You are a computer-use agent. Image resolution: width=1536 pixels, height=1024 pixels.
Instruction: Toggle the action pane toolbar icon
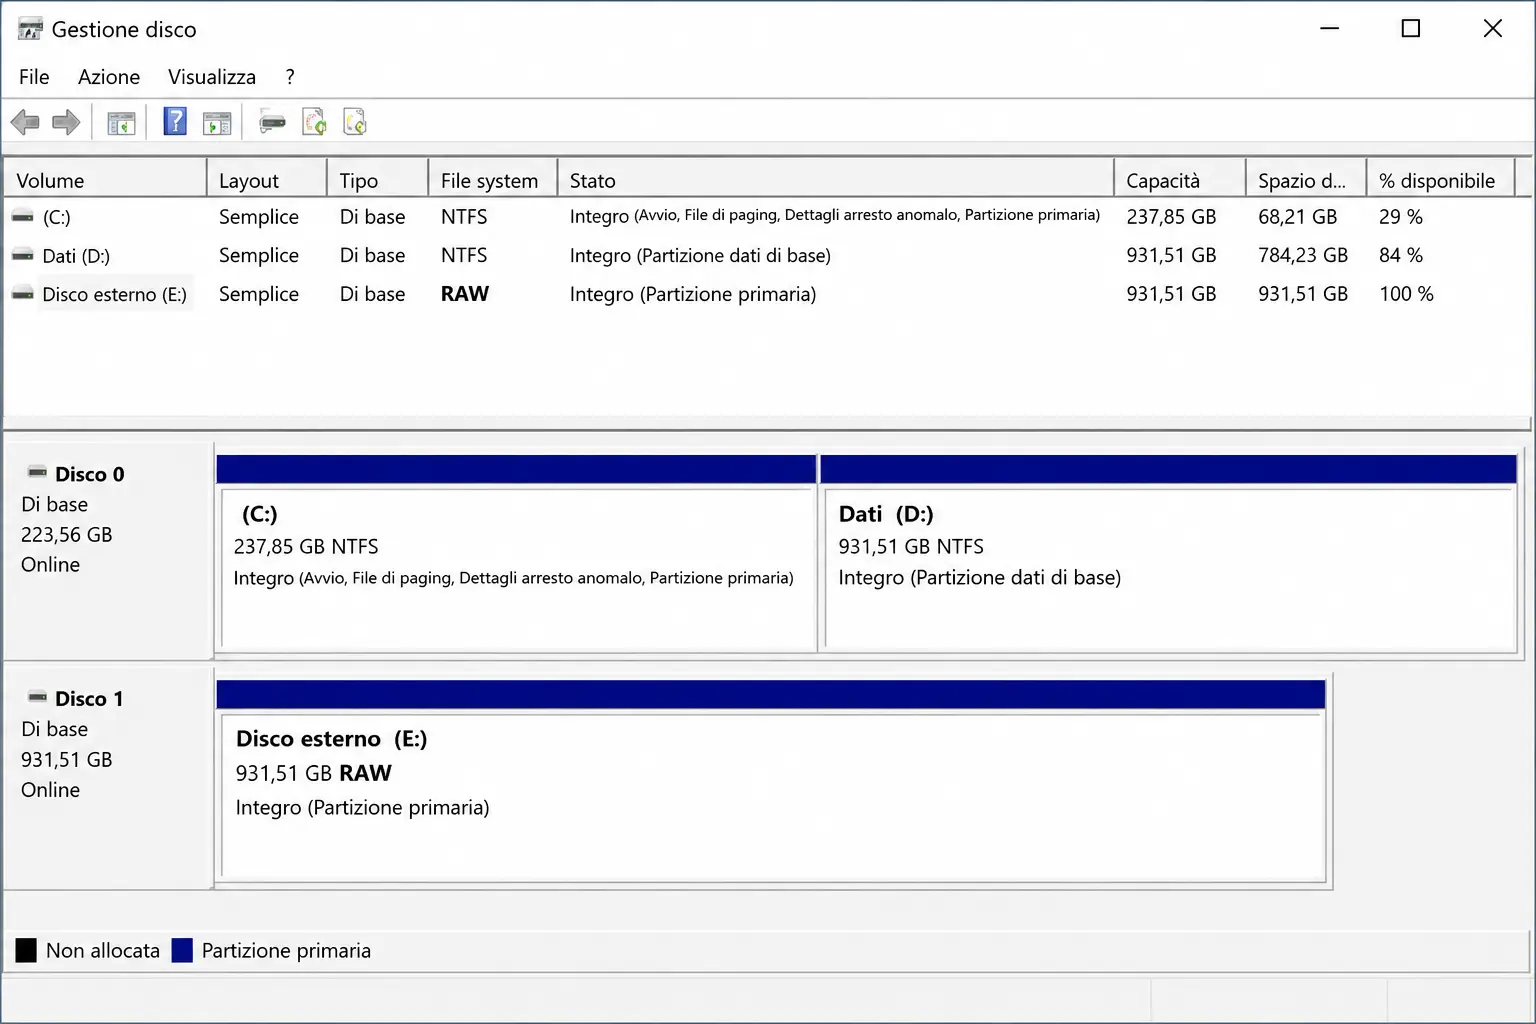[x=216, y=123]
